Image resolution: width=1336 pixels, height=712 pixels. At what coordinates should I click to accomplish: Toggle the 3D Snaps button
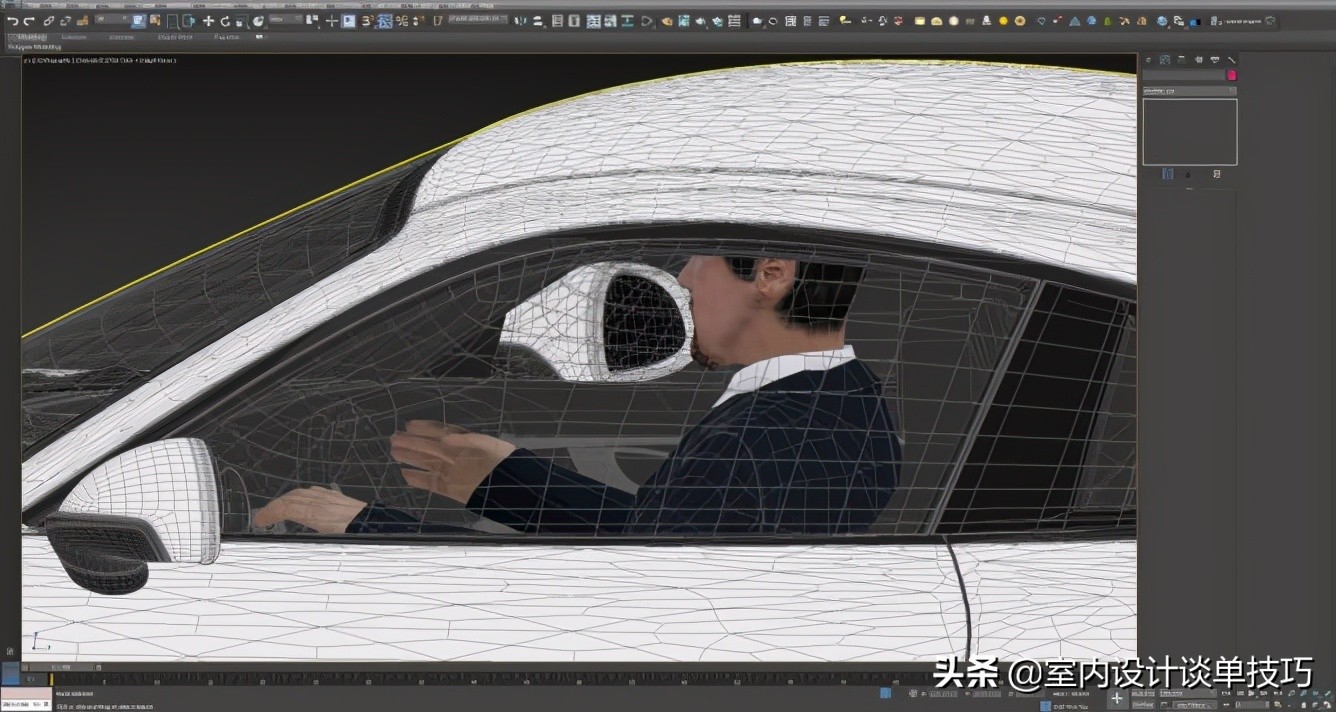pos(367,21)
